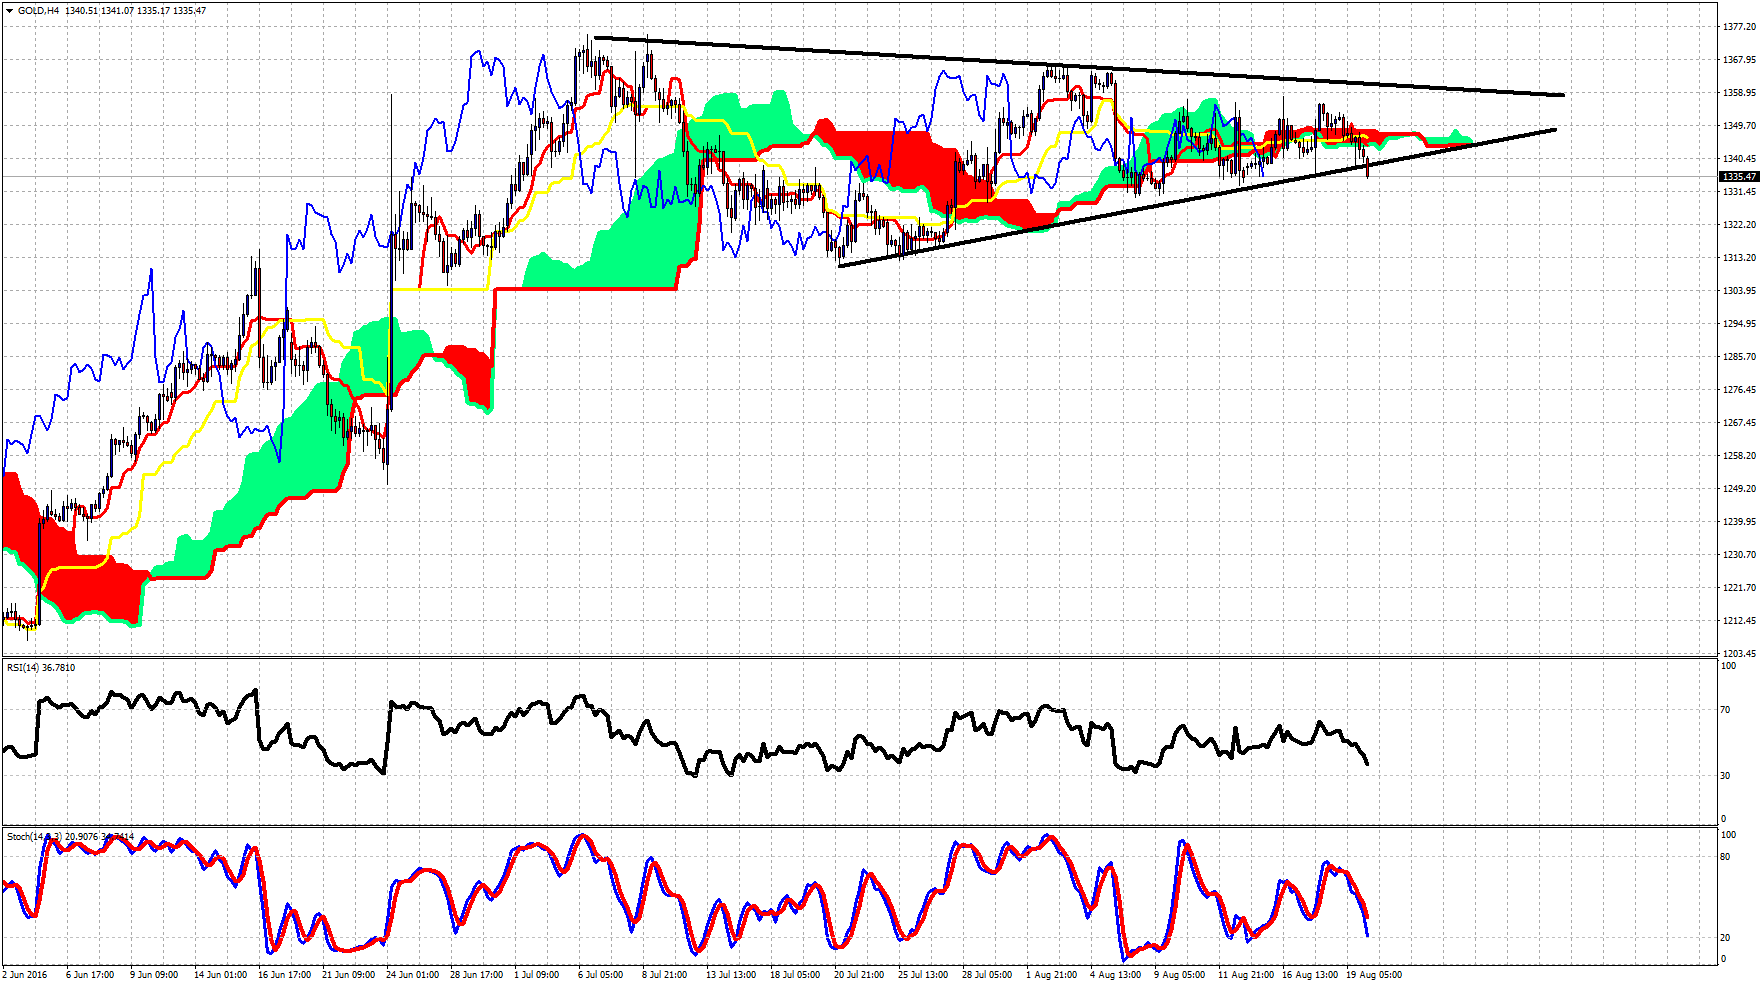The width and height of the screenshot is (1760, 986).
Task: Click the 8 Jul 21:00 time label
Action: coord(664,975)
